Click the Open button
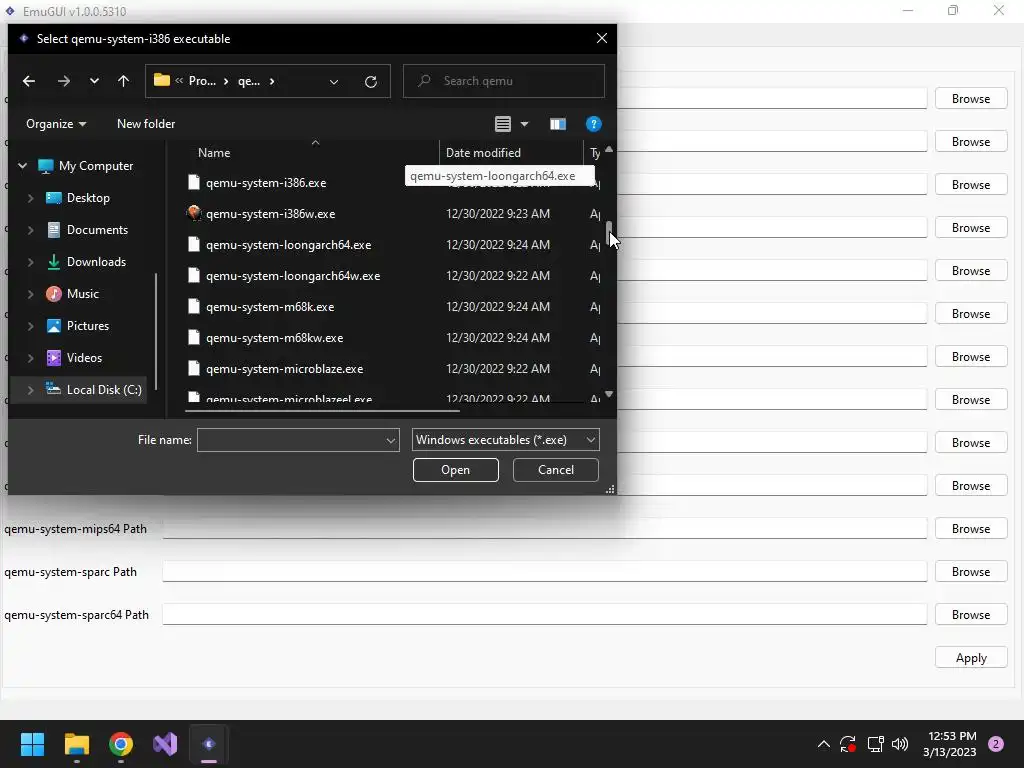This screenshot has height=768, width=1024. point(455,470)
